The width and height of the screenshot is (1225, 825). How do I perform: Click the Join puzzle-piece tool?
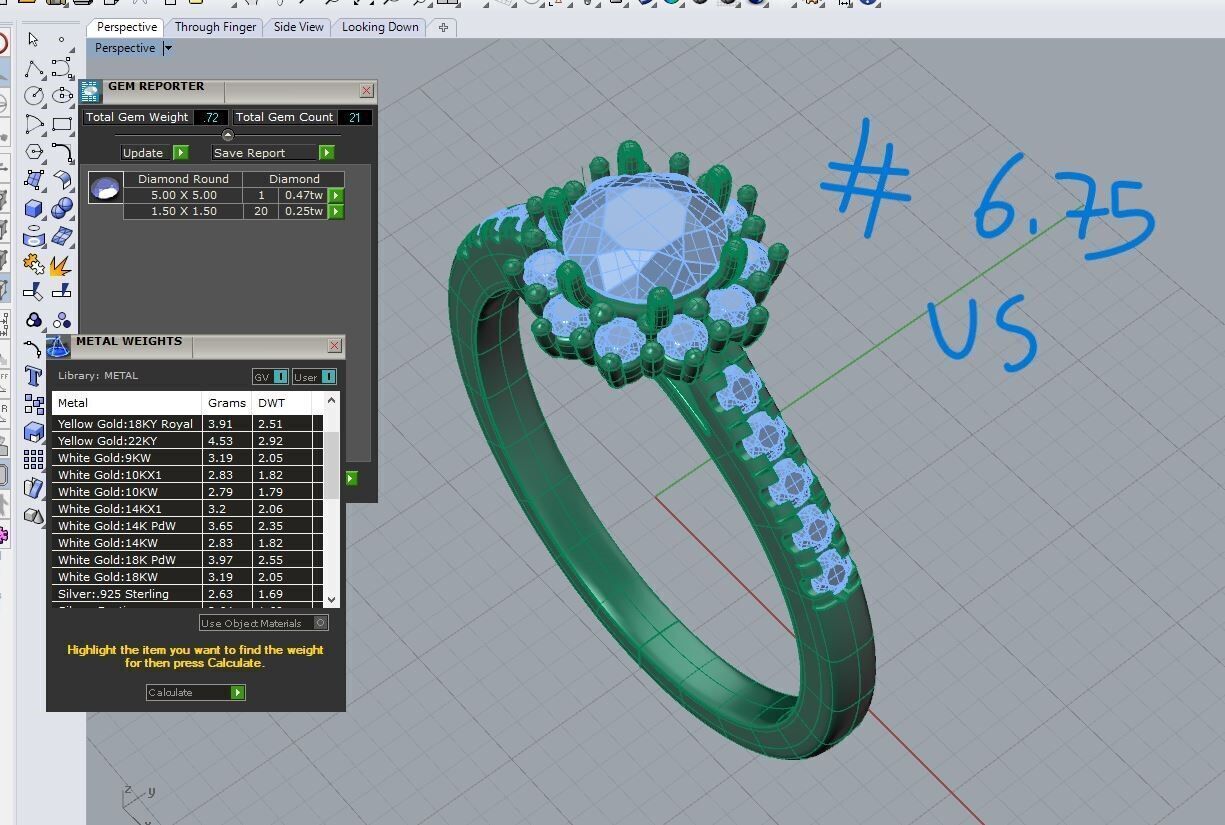coord(34,265)
